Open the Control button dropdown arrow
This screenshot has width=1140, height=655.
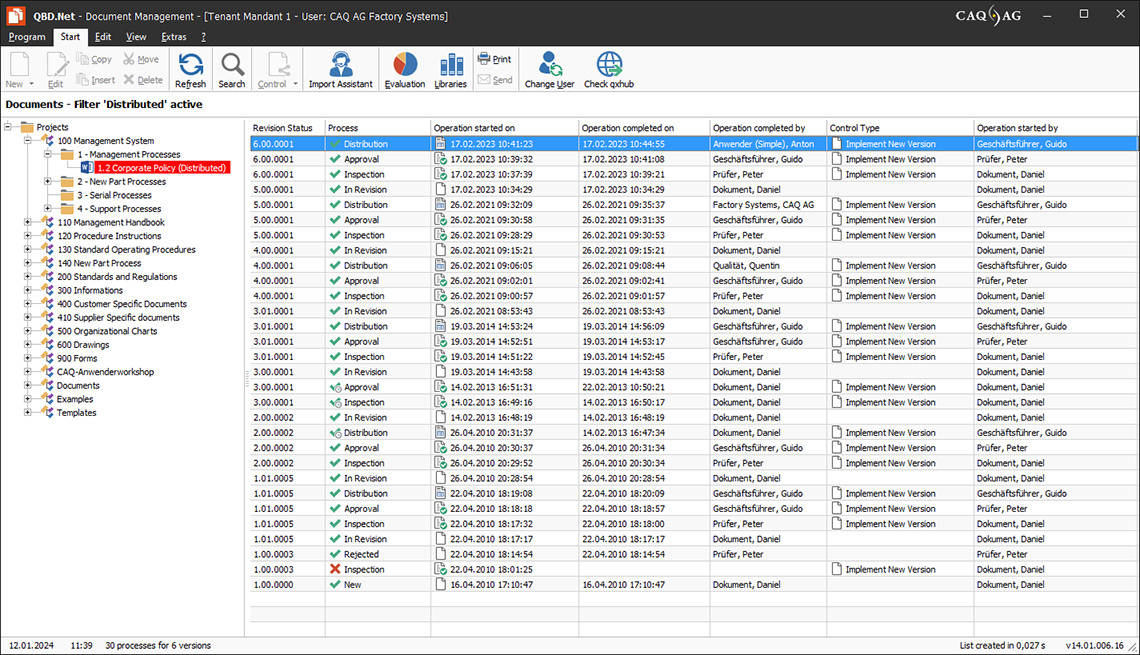click(x=295, y=84)
